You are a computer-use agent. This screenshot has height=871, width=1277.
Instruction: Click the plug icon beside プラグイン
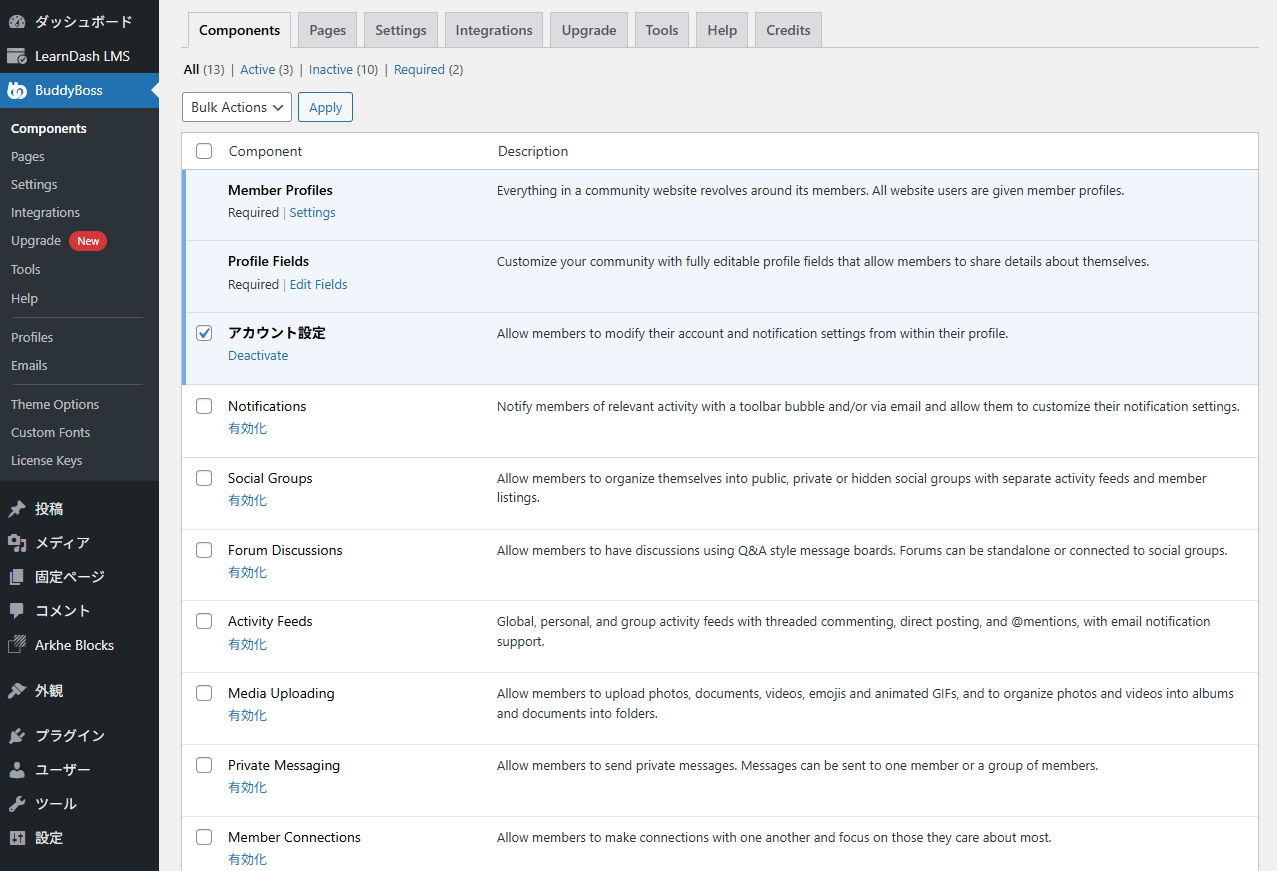17,736
